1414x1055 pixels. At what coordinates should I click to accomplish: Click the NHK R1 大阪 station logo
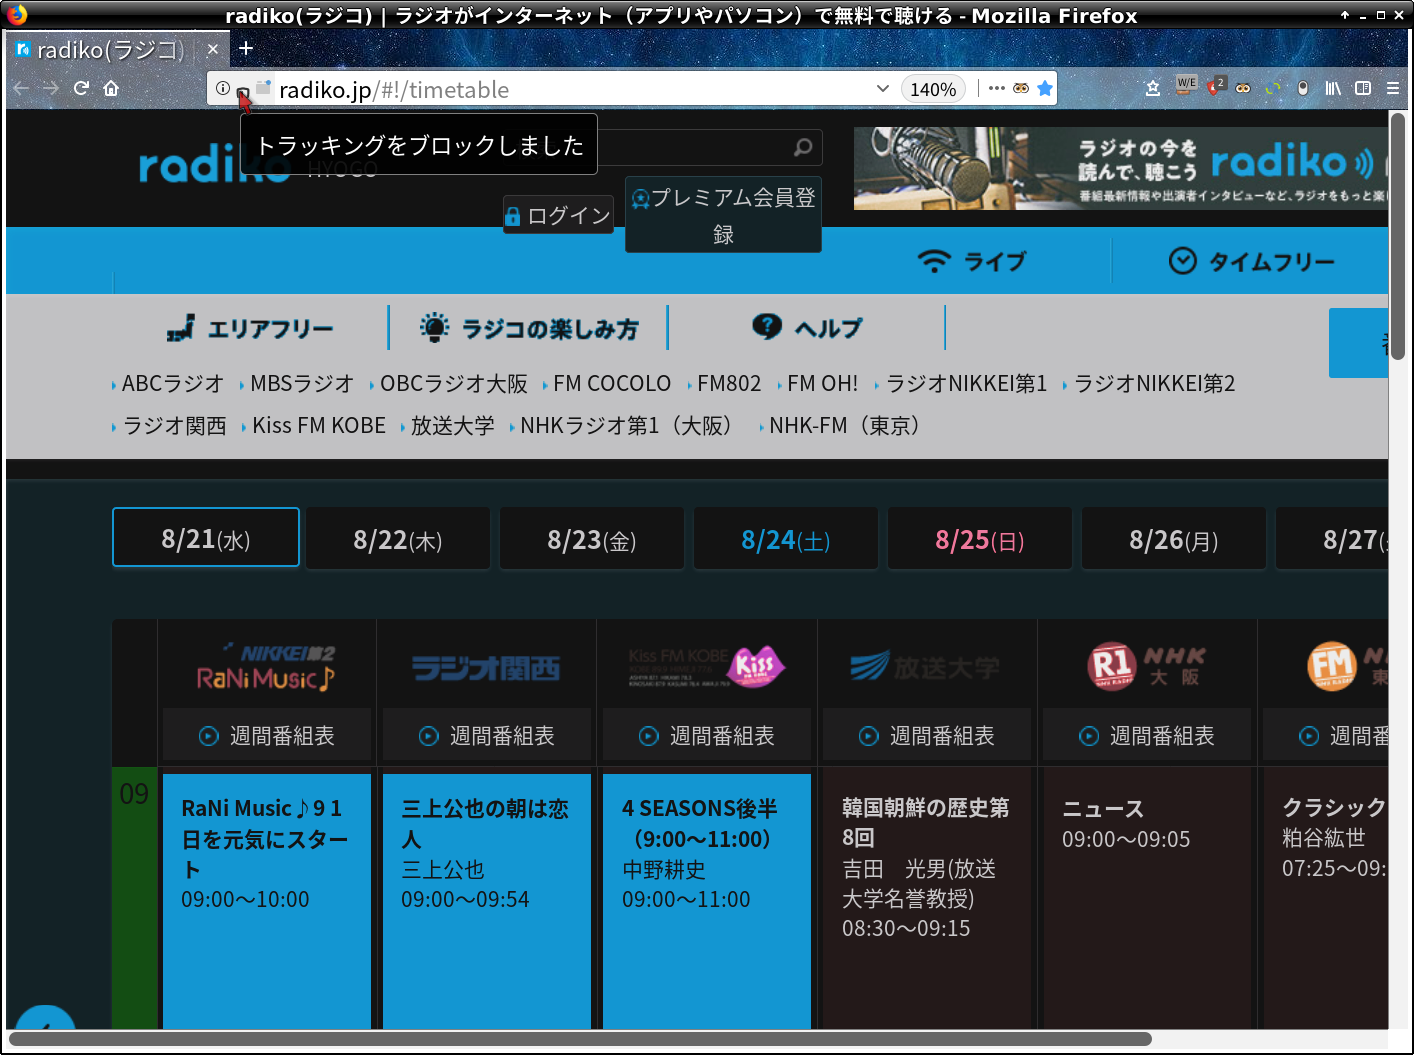pos(1147,667)
